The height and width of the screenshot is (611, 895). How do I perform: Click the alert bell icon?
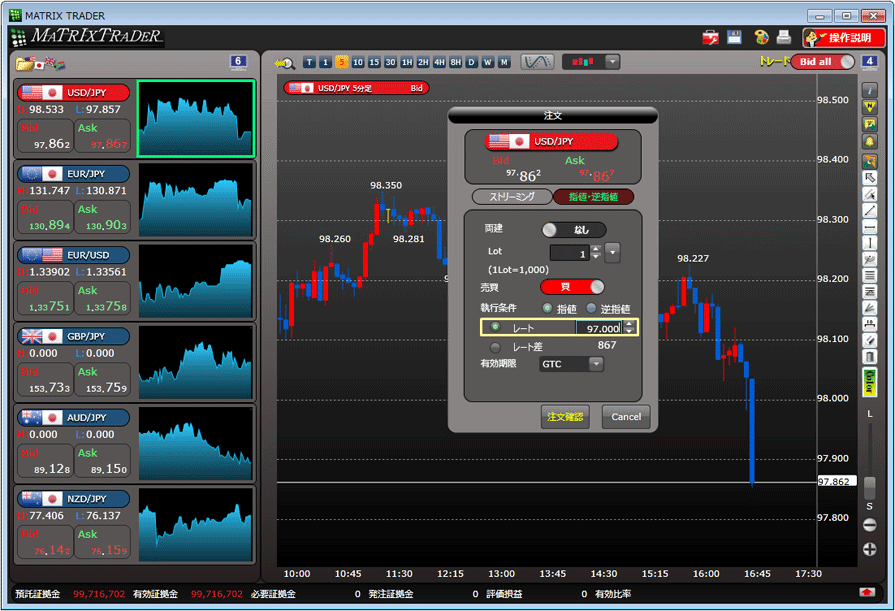[x=869, y=141]
